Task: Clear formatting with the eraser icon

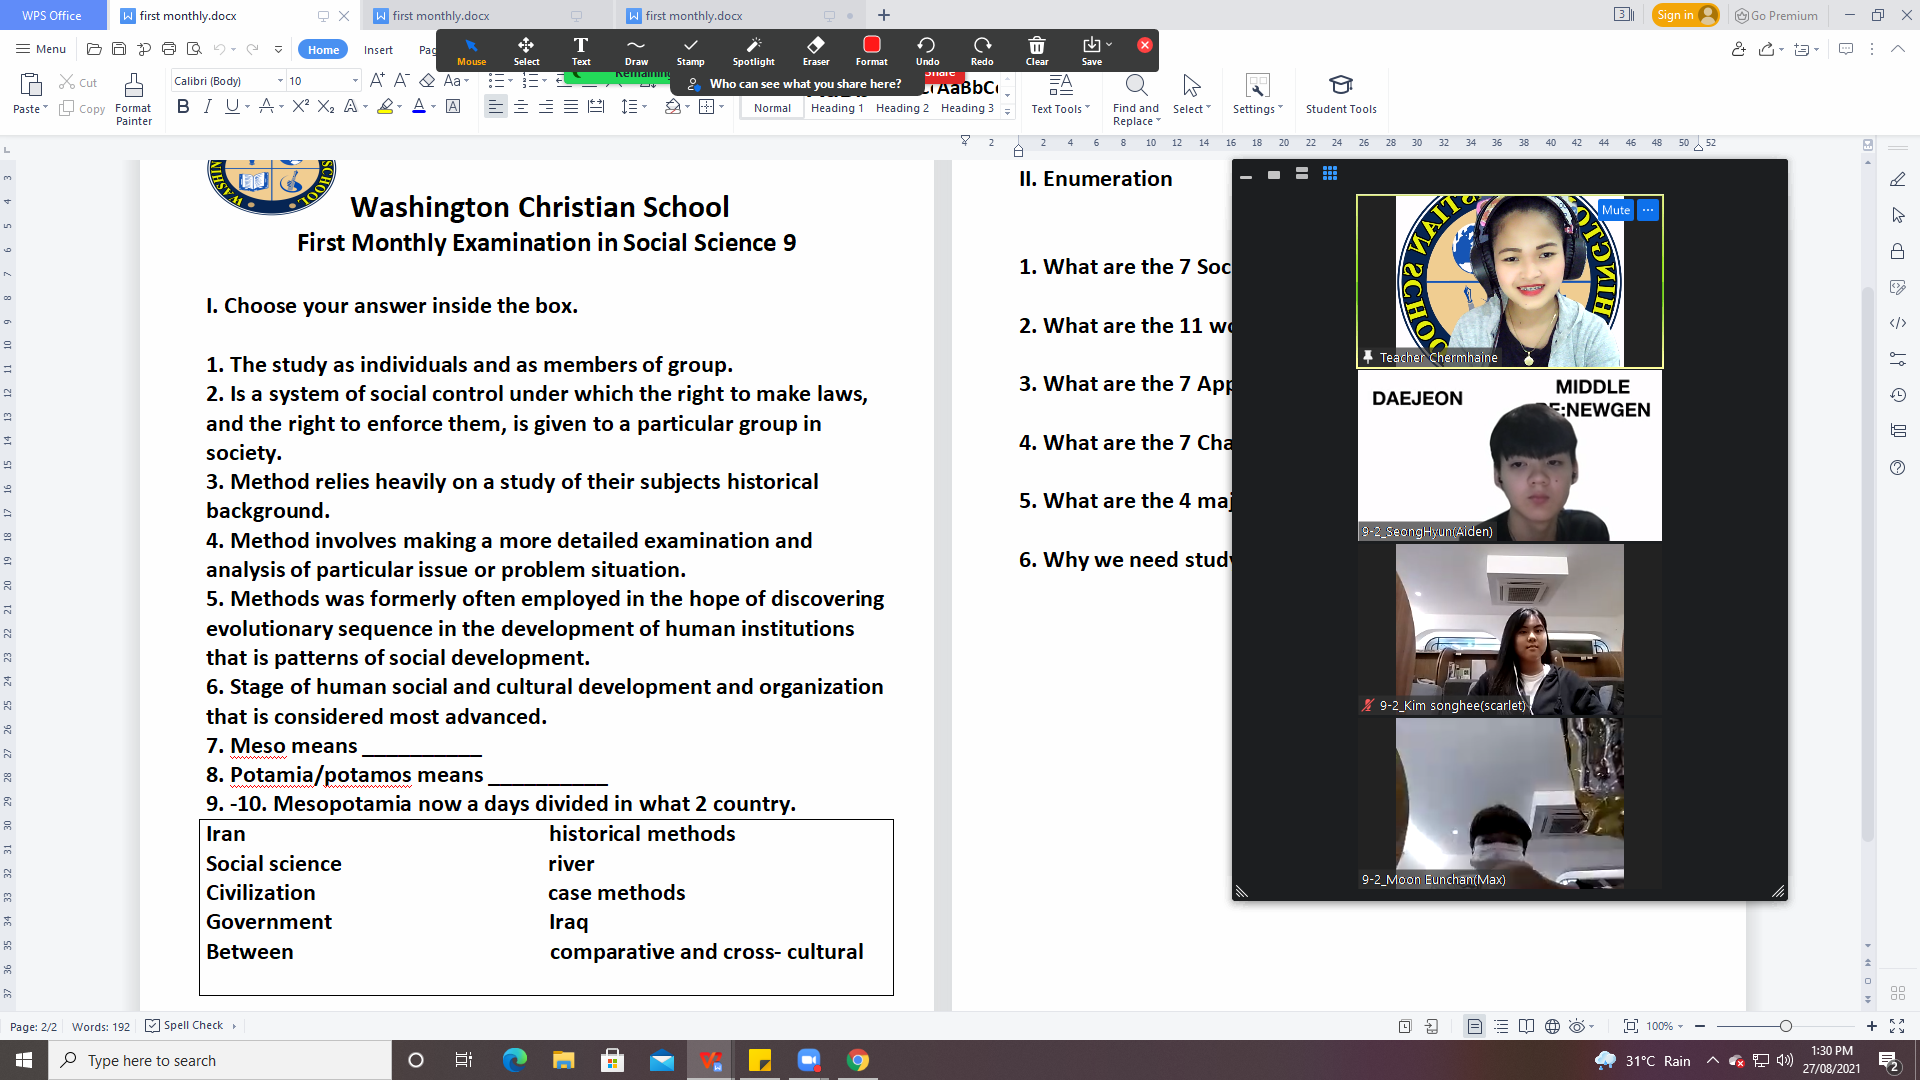Action: [x=427, y=80]
